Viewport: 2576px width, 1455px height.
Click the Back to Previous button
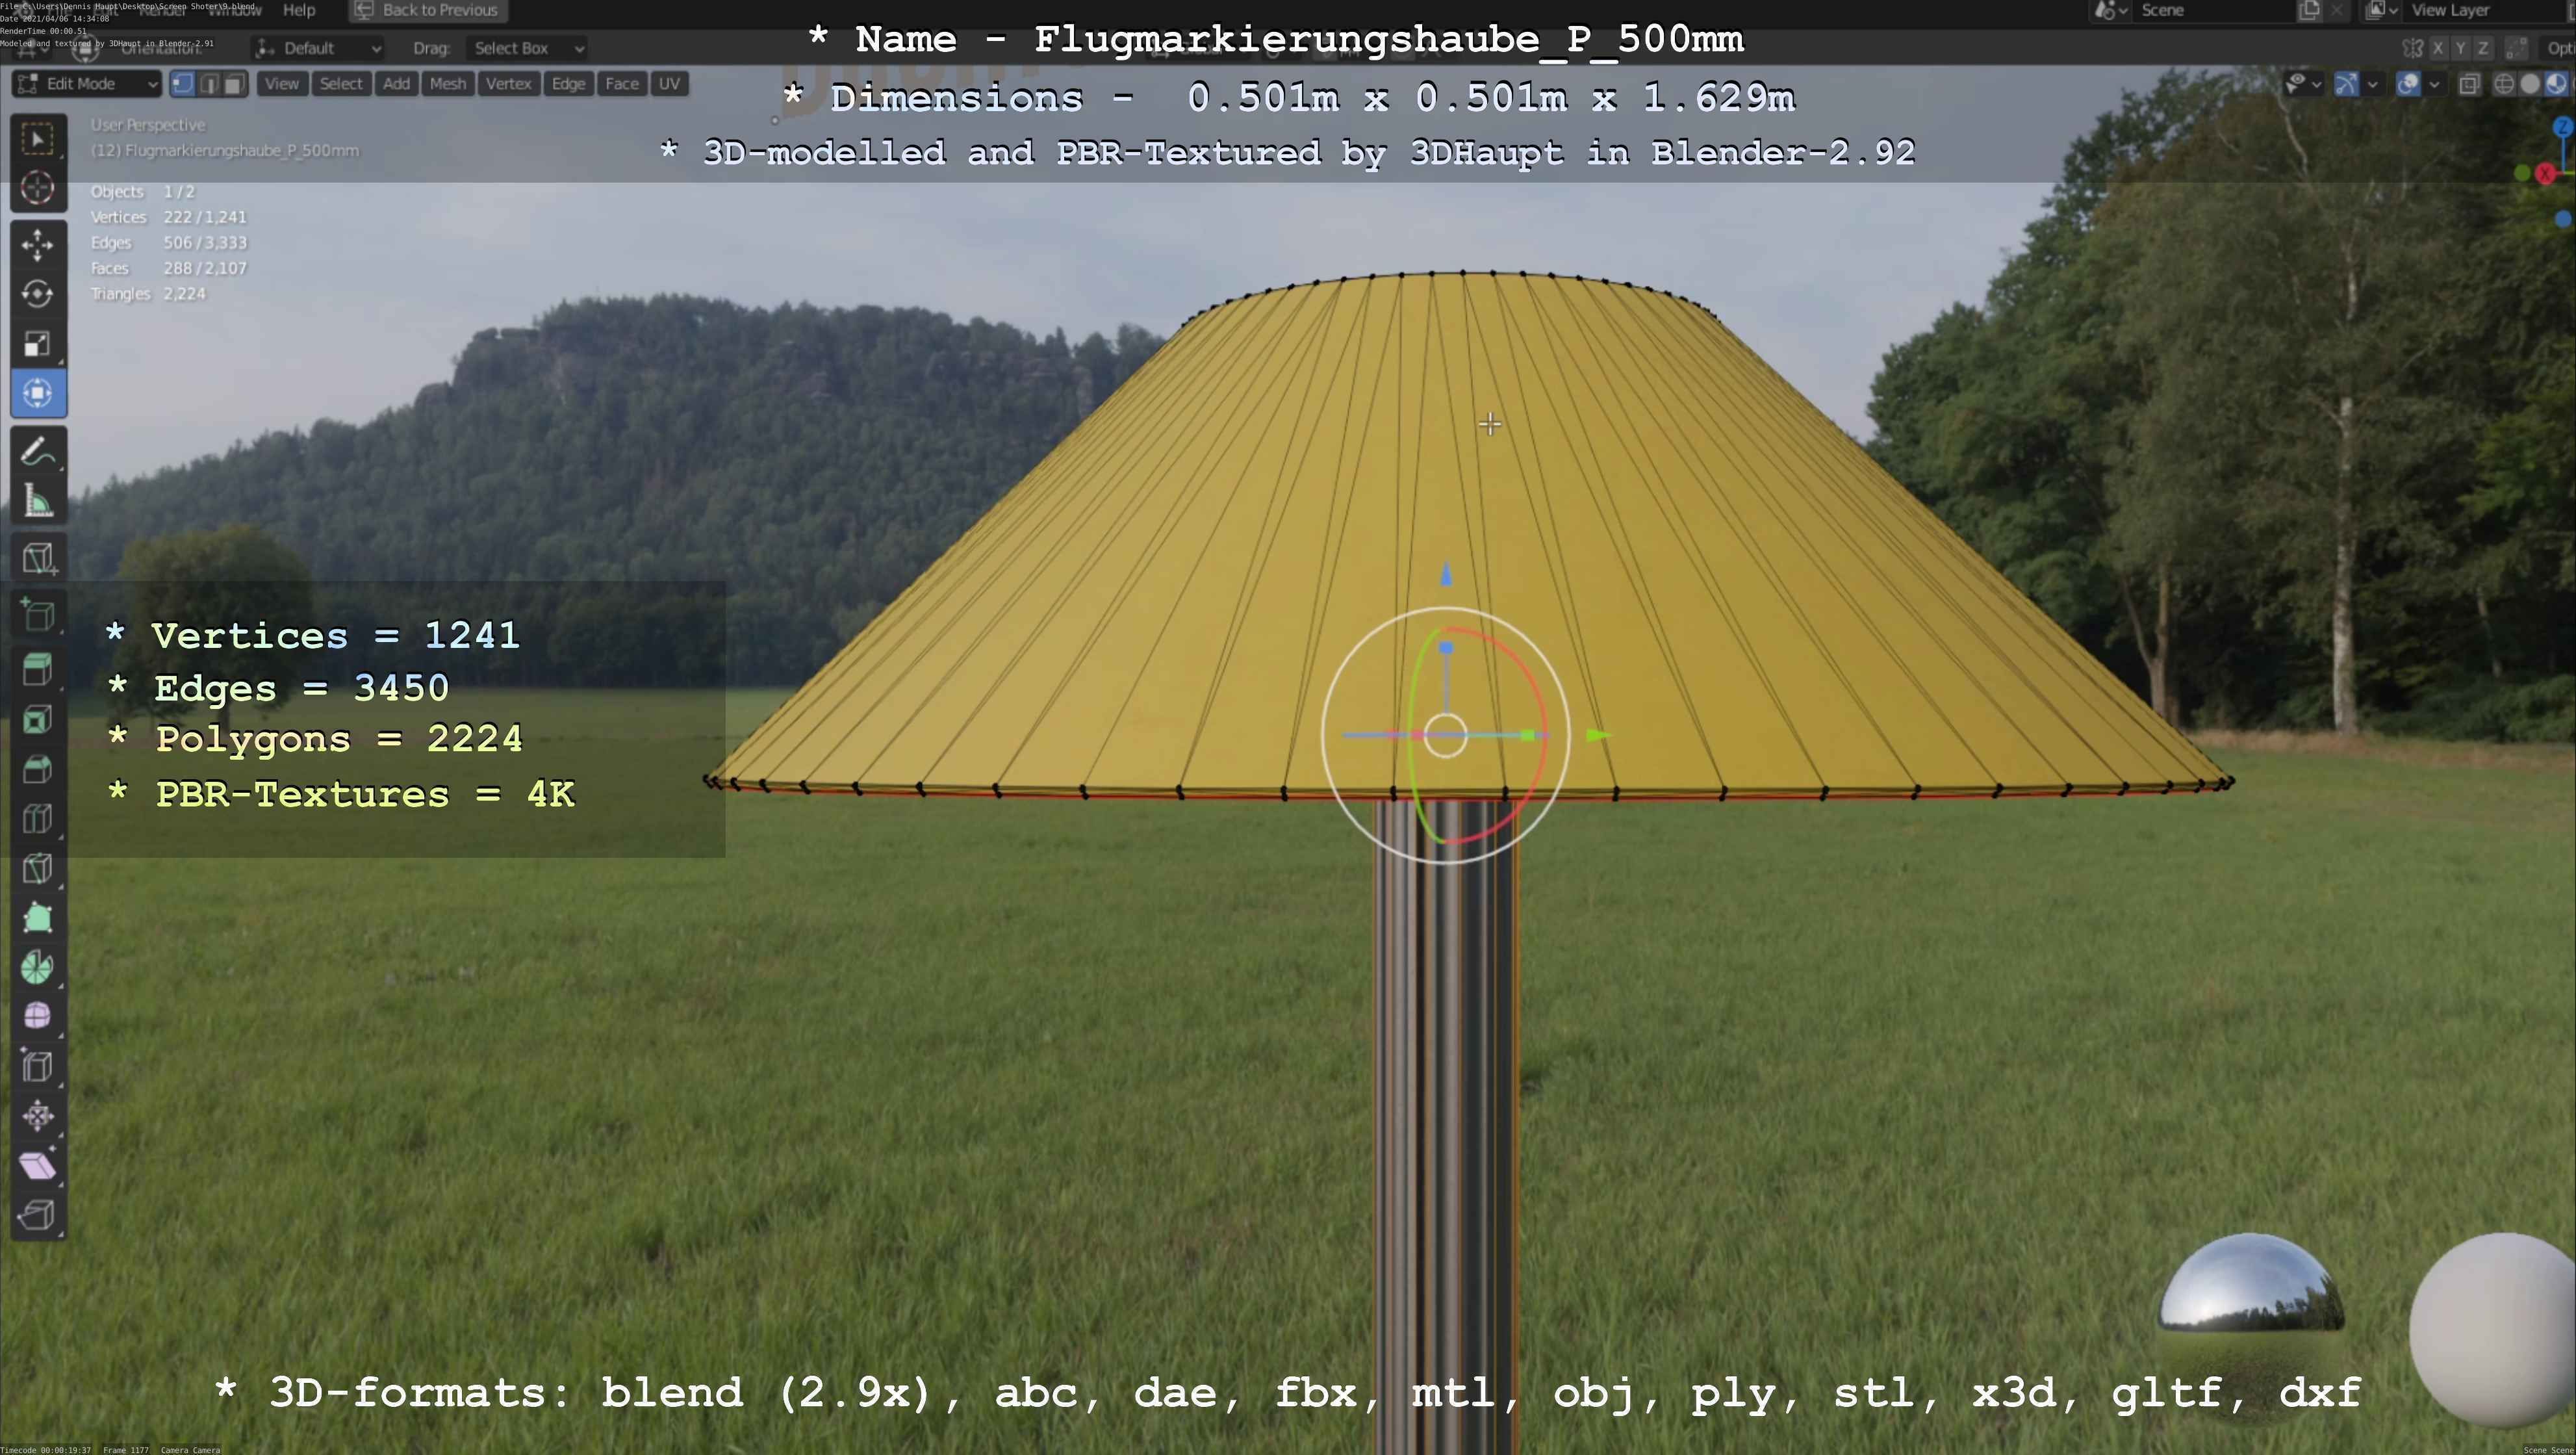tap(427, 10)
